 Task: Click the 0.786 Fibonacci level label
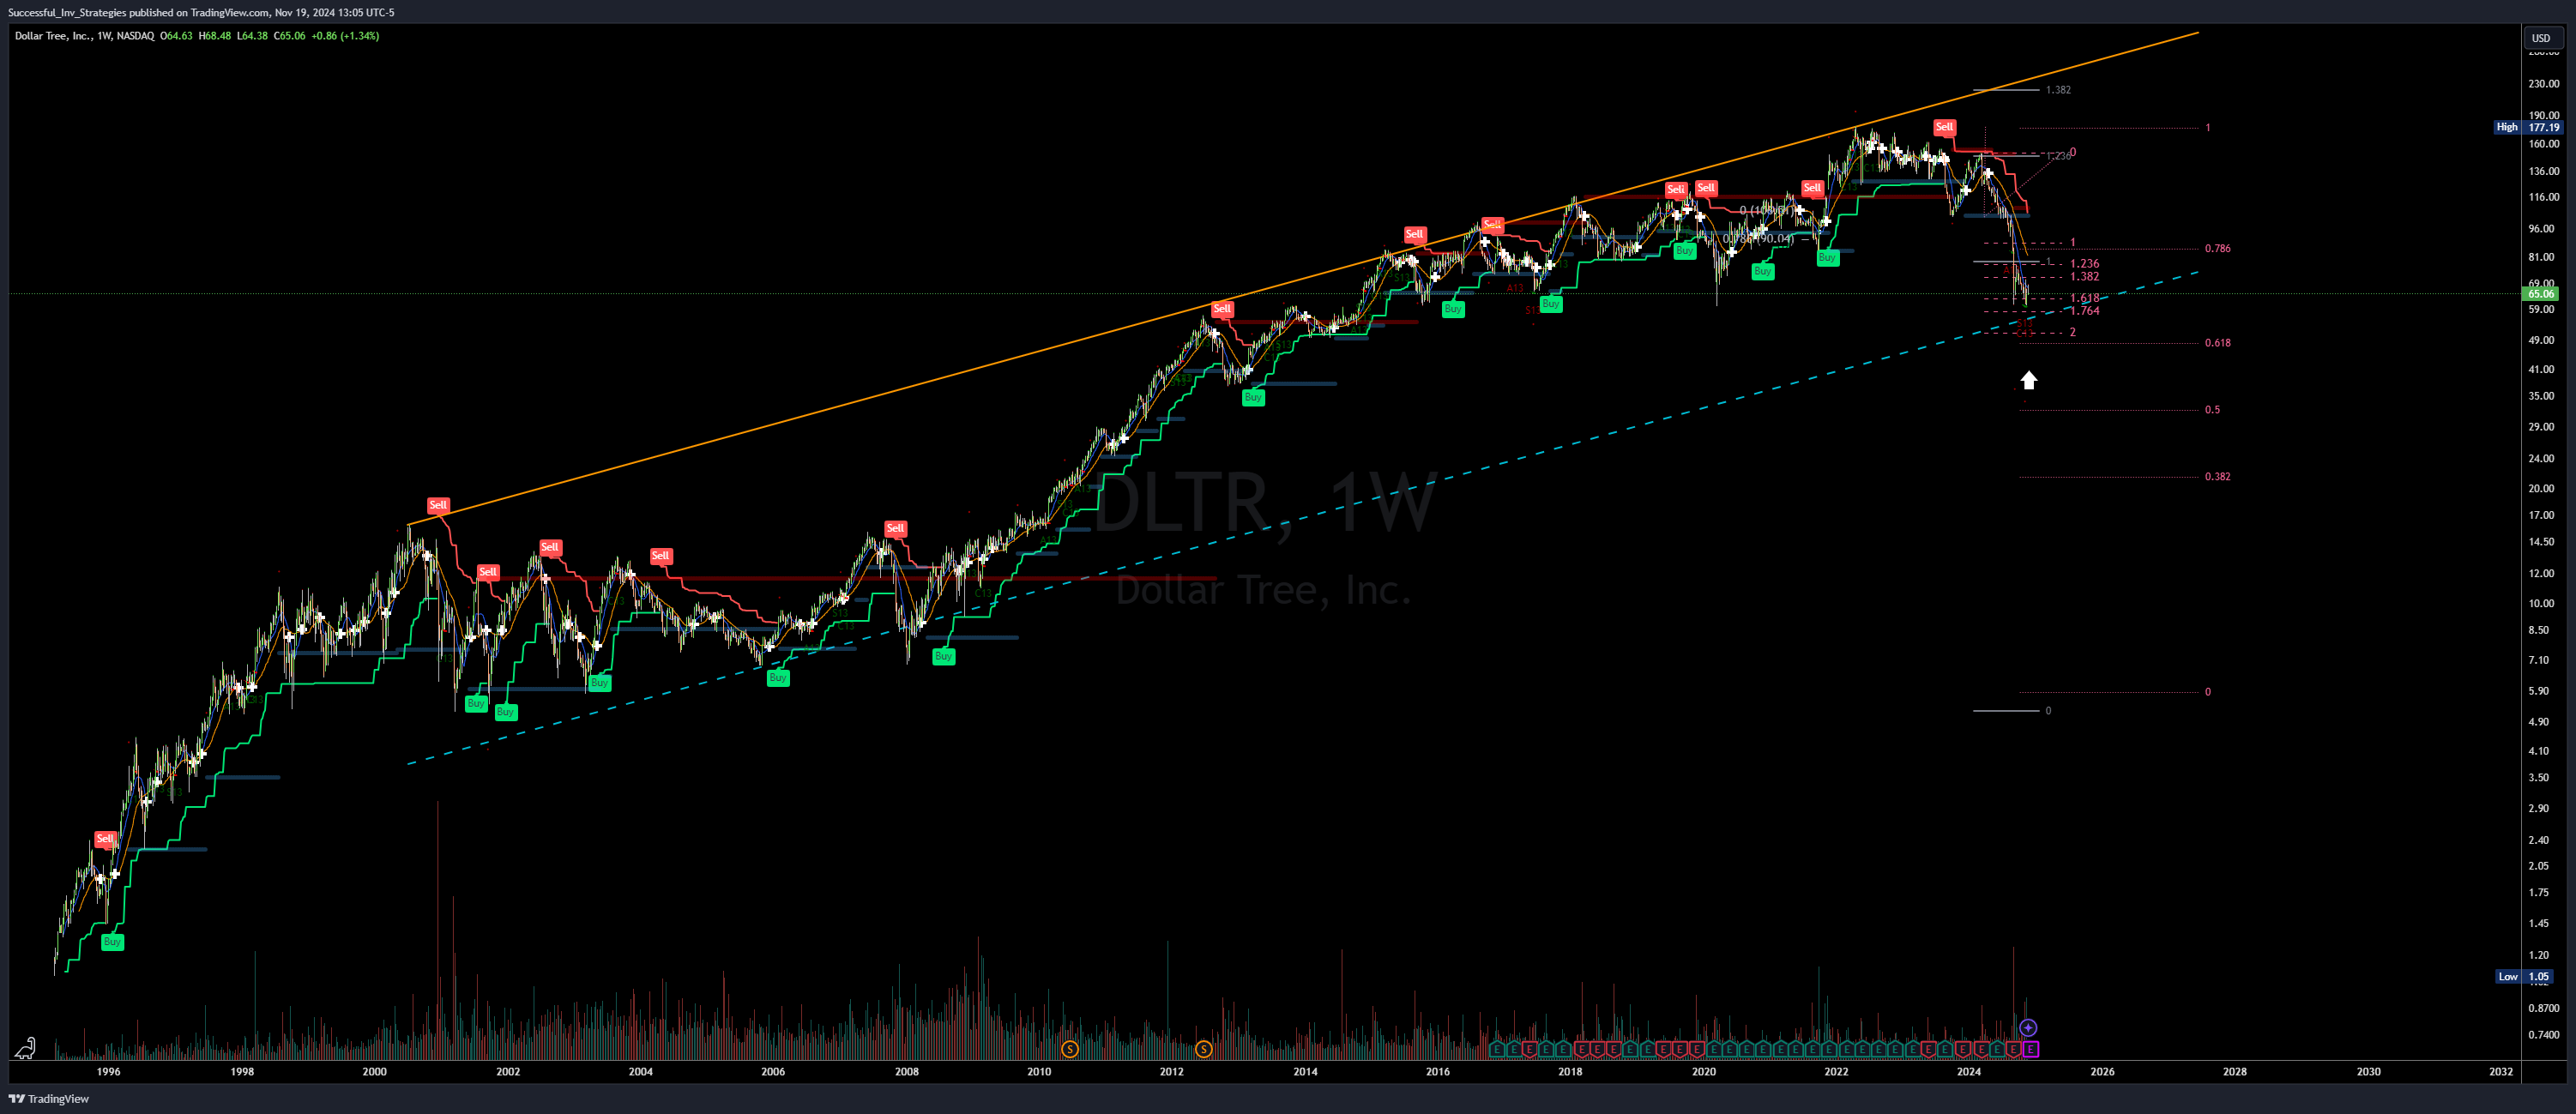click(x=2217, y=248)
